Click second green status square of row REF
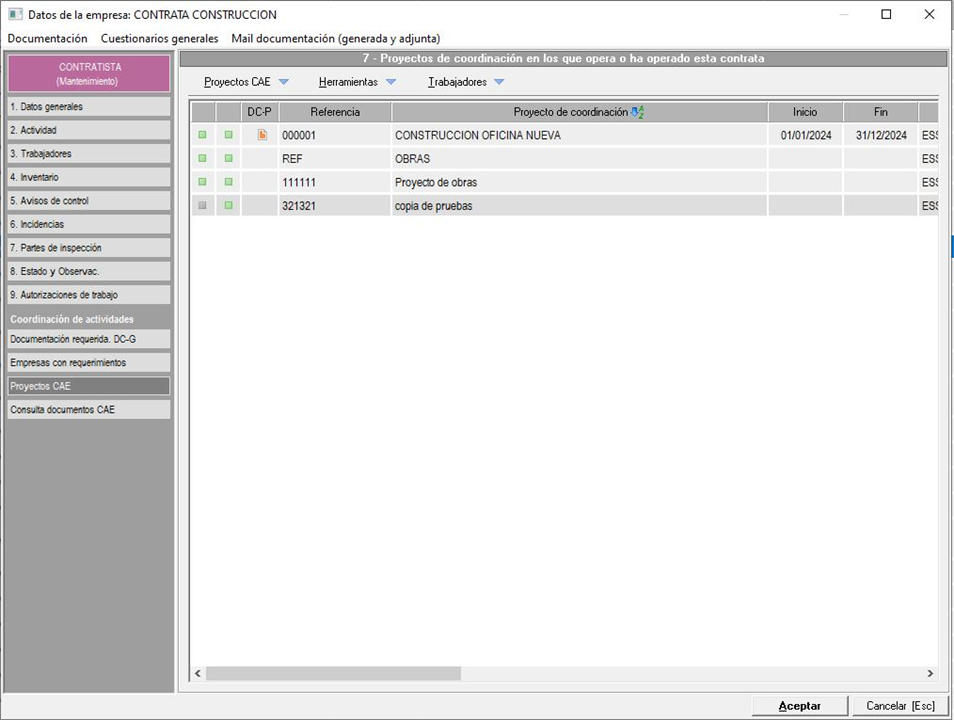 (x=228, y=159)
